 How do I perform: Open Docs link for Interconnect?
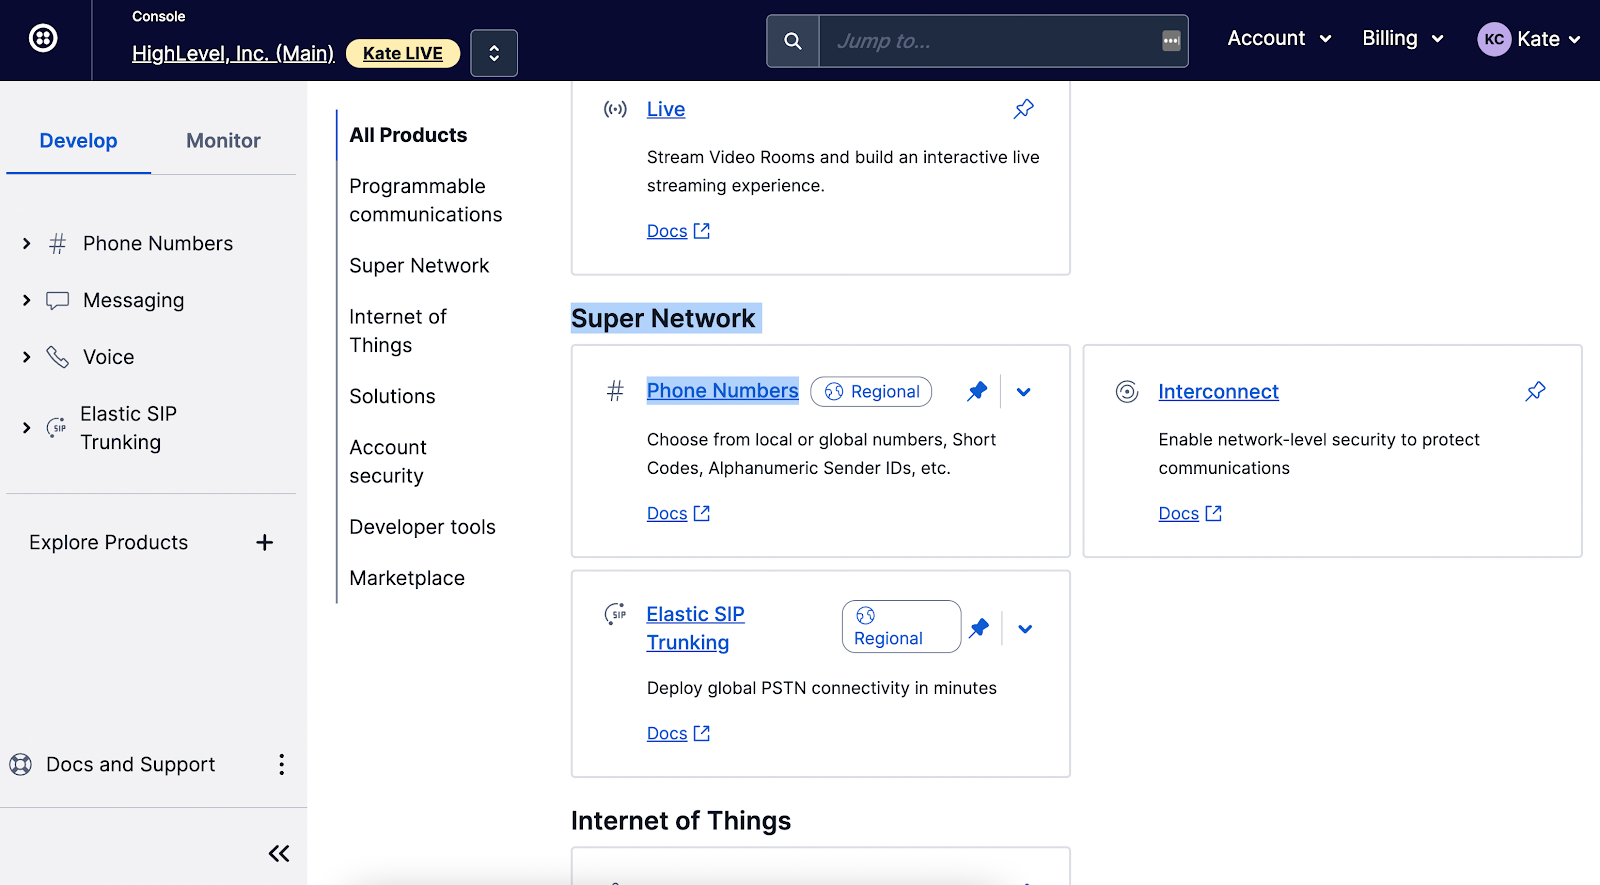click(x=1190, y=513)
